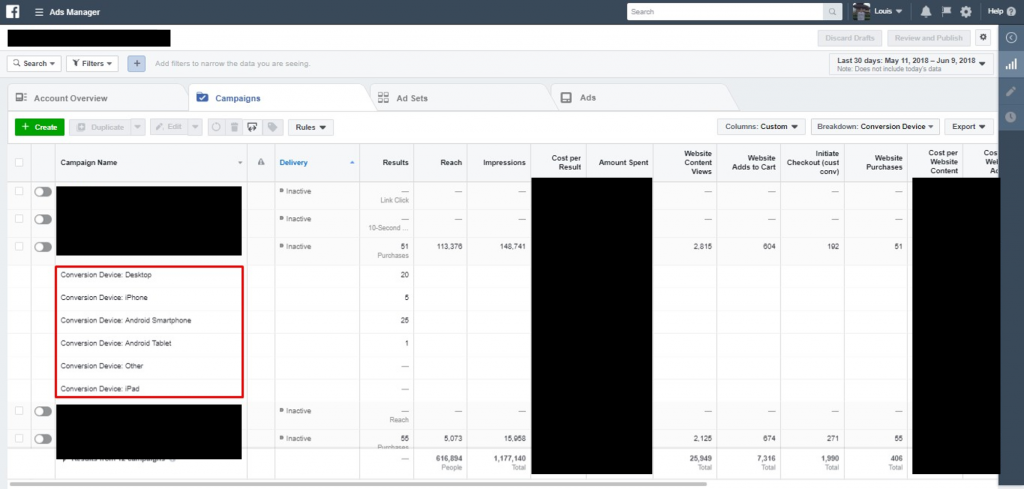Click the warning triangle column header

coord(261,163)
